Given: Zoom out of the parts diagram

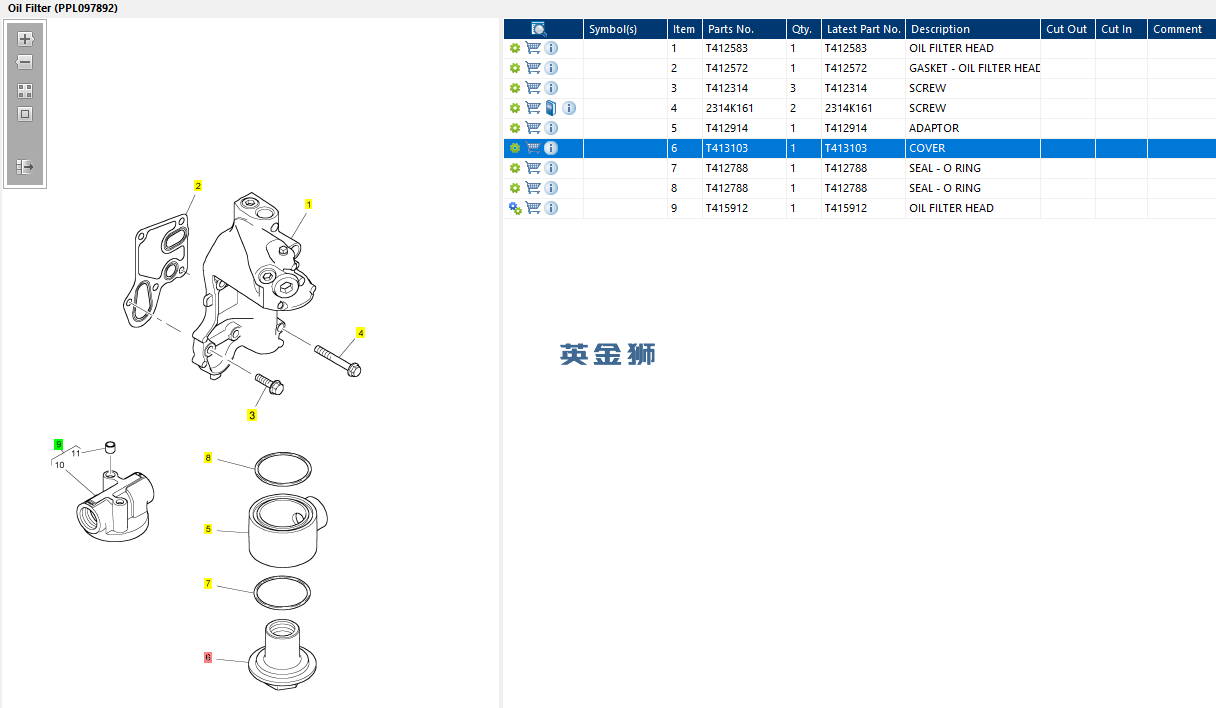Looking at the screenshot, I should click(x=26, y=62).
